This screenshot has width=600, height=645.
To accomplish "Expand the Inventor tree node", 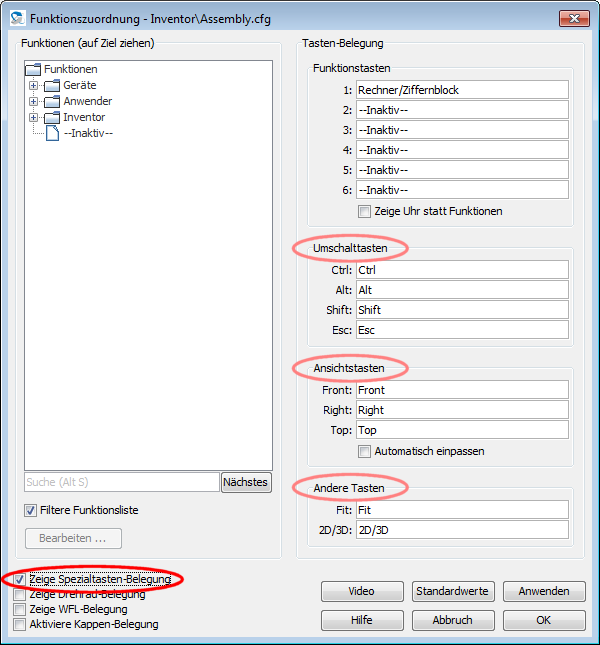I will click(x=33, y=118).
